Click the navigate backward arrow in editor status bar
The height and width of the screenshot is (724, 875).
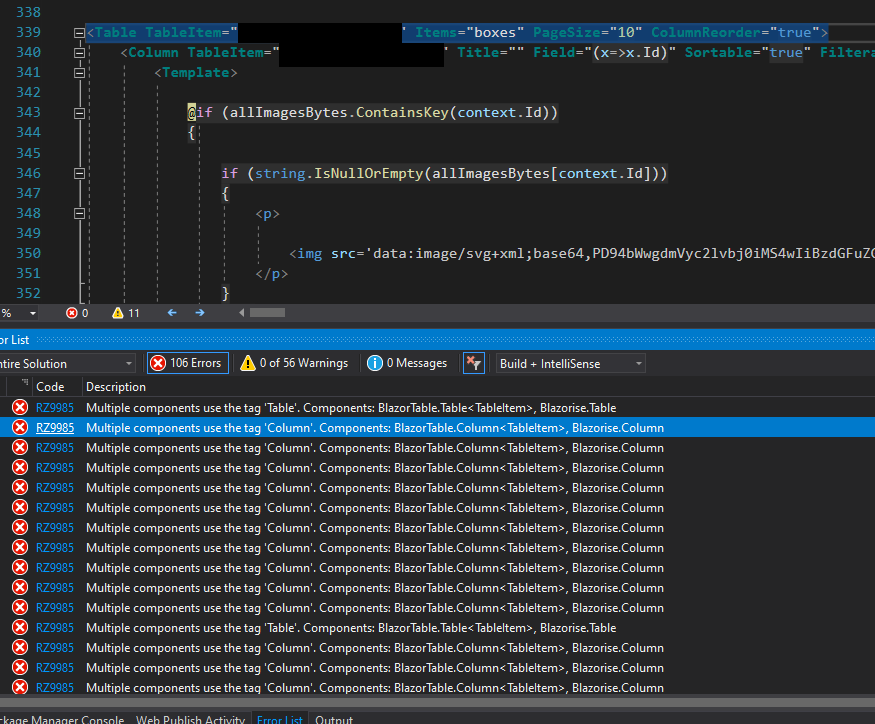coord(171,312)
